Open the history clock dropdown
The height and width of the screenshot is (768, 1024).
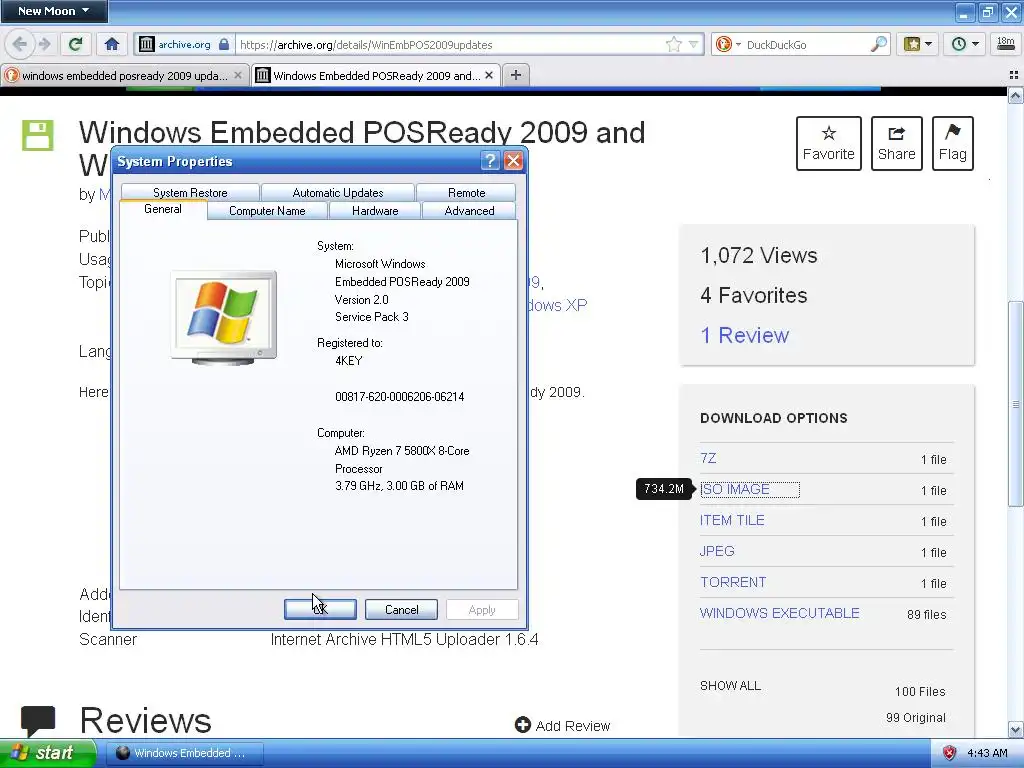click(964, 44)
